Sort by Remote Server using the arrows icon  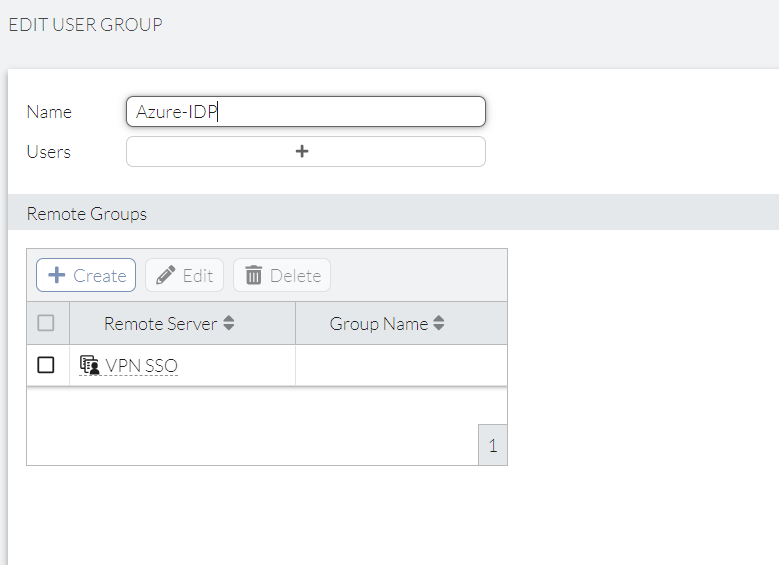click(x=229, y=324)
